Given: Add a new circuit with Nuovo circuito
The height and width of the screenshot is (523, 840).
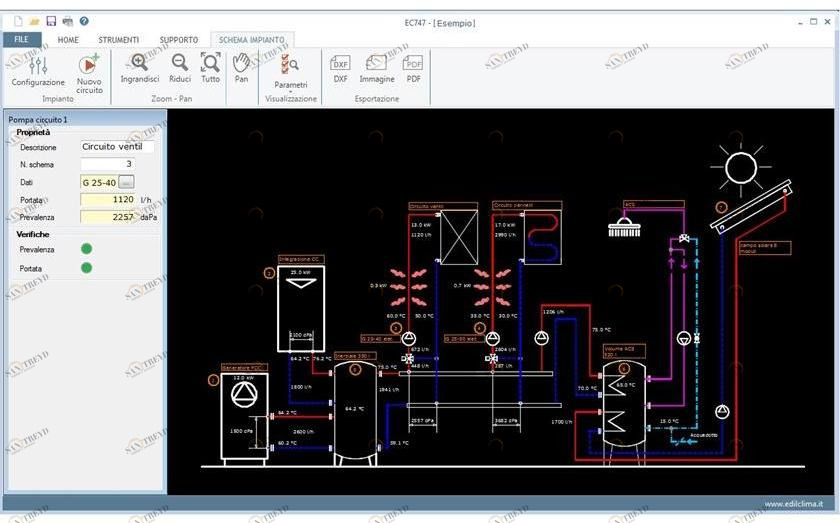Looking at the screenshot, I should point(89,71).
